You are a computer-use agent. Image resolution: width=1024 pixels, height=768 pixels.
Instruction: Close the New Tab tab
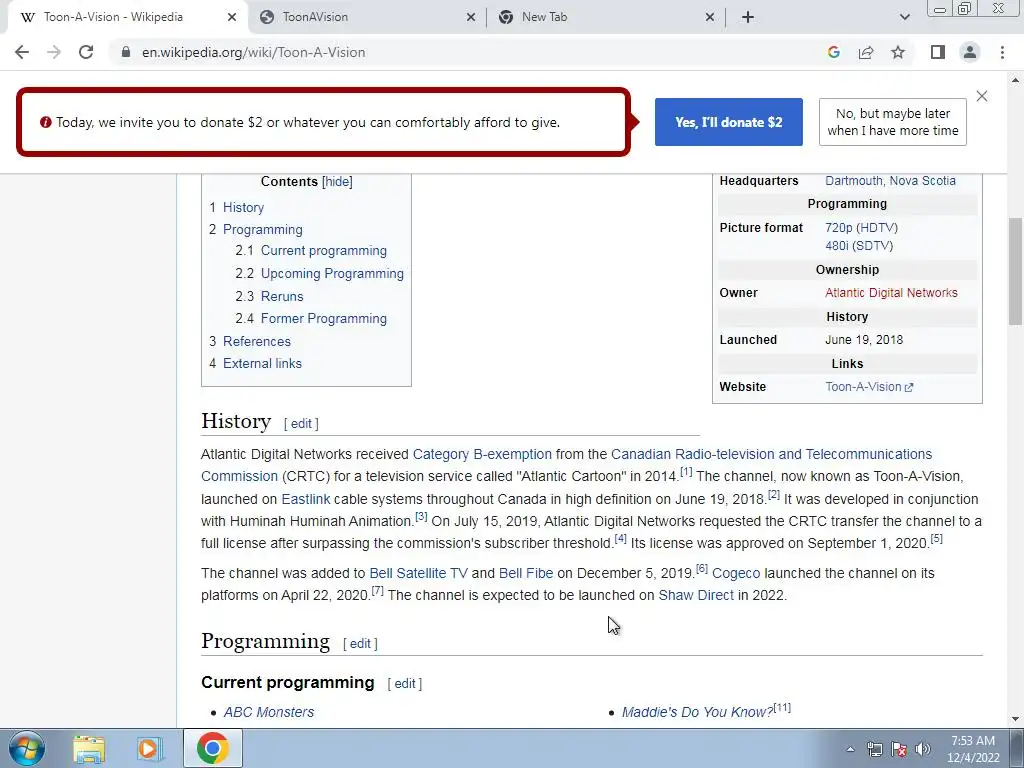(710, 17)
